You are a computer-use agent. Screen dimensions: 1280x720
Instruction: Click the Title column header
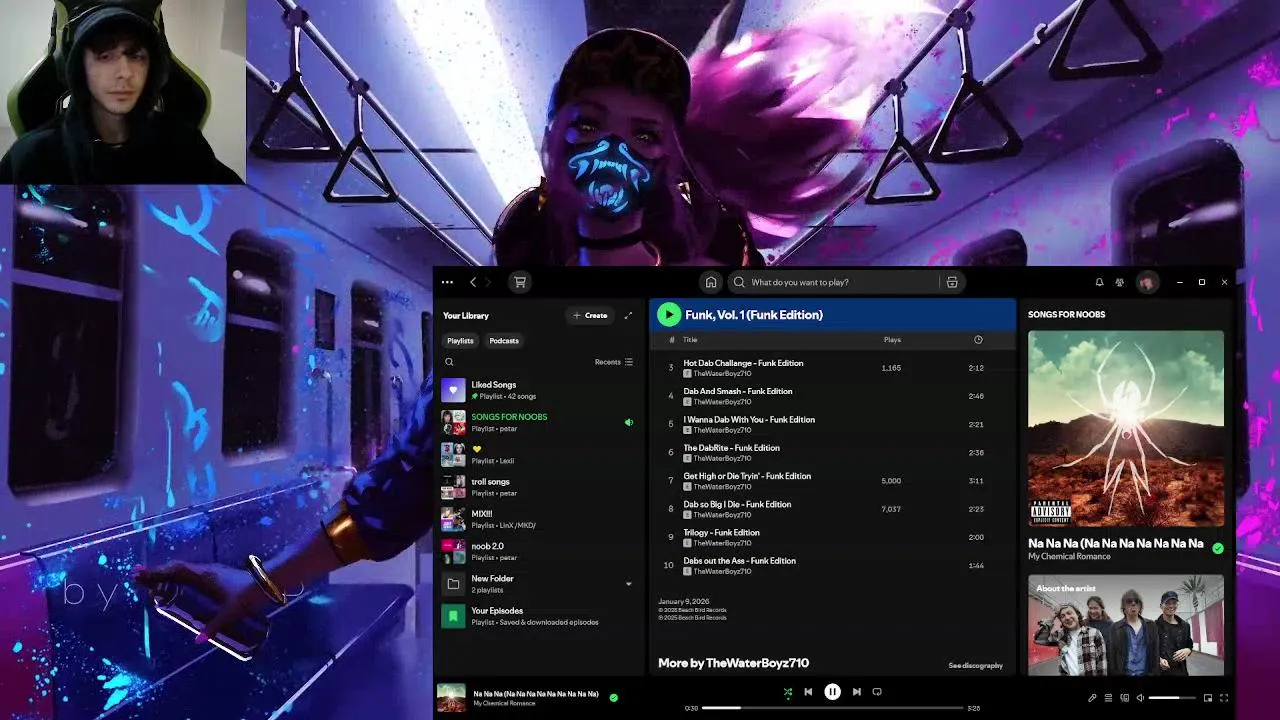[x=690, y=340]
